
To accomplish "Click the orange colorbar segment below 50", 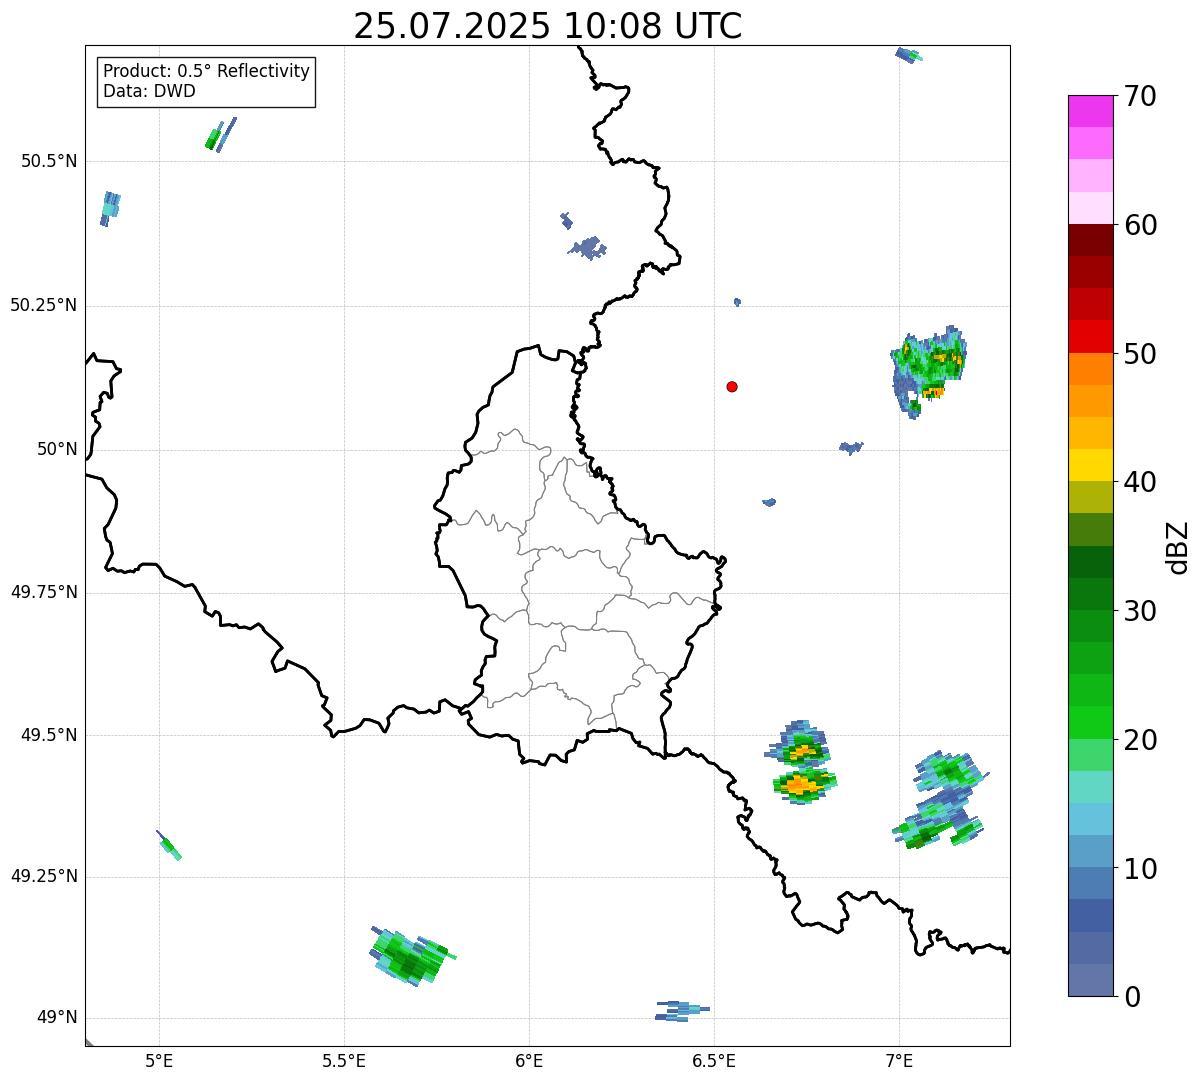I will point(1091,369).
